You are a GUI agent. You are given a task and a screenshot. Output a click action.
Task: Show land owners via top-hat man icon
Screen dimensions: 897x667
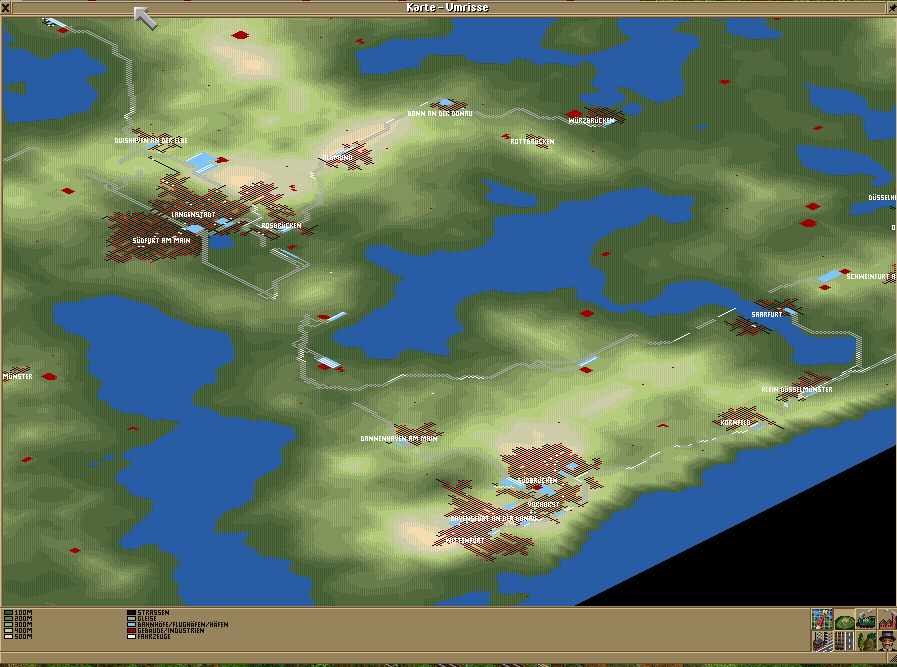pos(887,641)
